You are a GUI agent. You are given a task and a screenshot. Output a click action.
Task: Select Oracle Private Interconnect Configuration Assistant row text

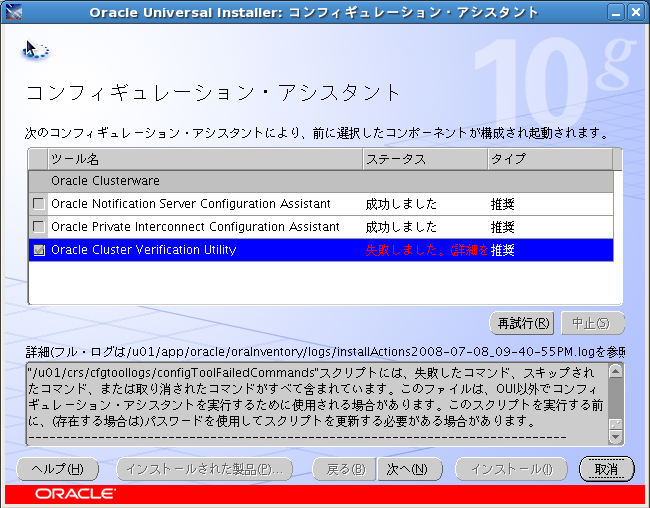pos(195,227)
